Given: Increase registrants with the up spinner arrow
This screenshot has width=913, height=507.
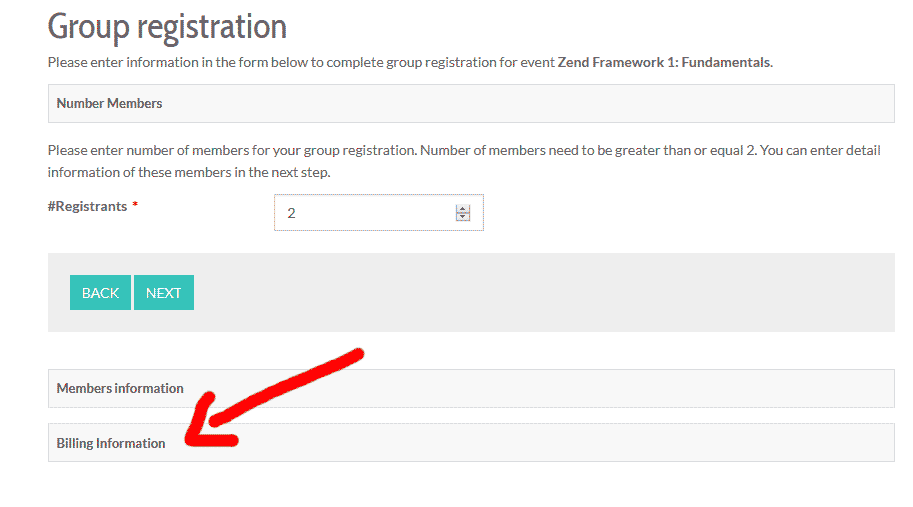Looking at the screenshot, I should click(462, 208).
